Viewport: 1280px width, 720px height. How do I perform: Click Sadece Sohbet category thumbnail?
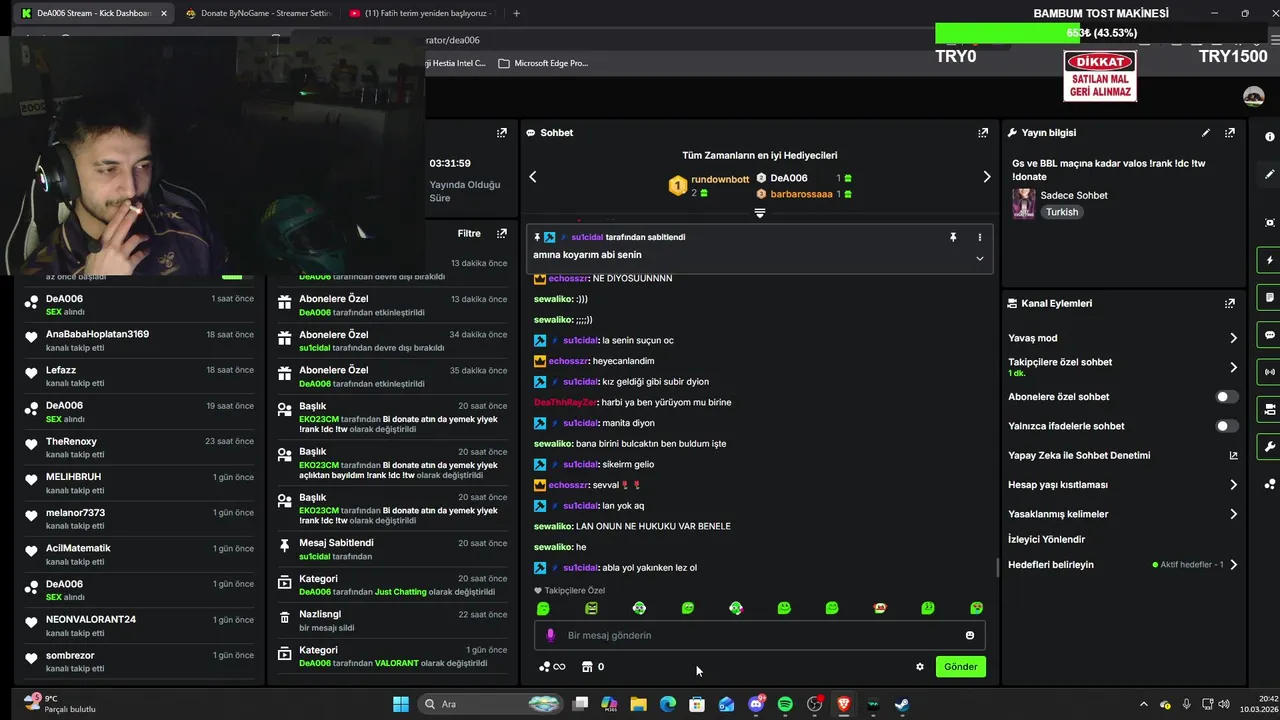(1023, 203)
